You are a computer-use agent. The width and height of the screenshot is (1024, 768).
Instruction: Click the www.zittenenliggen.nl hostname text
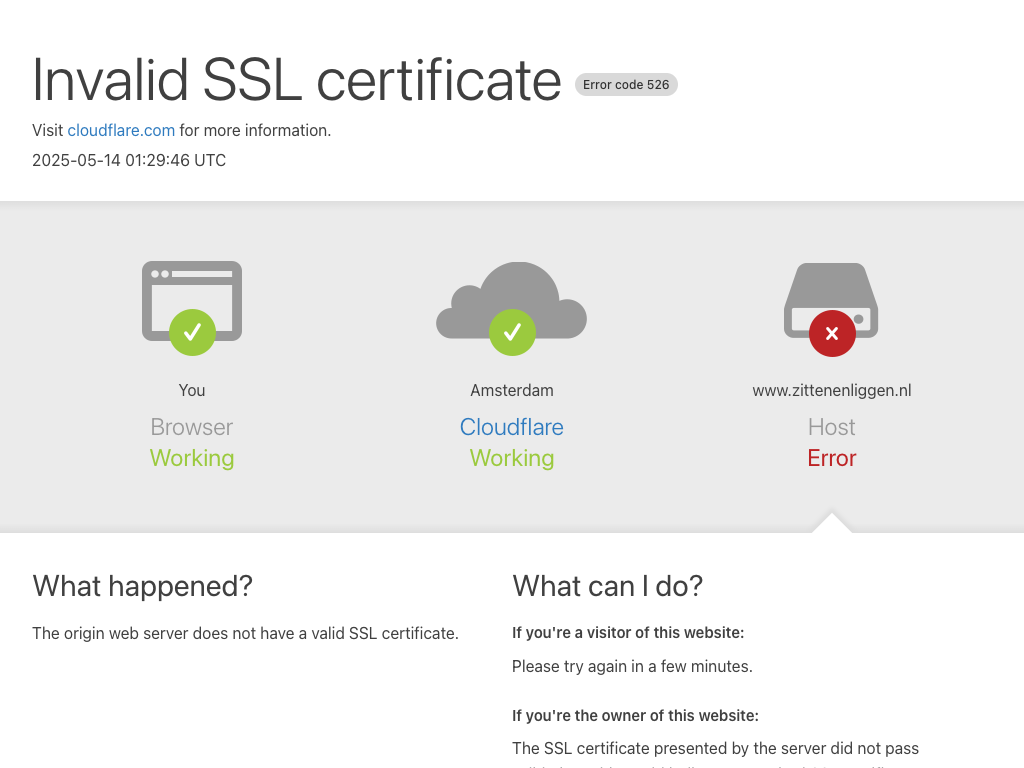(832, 390)
